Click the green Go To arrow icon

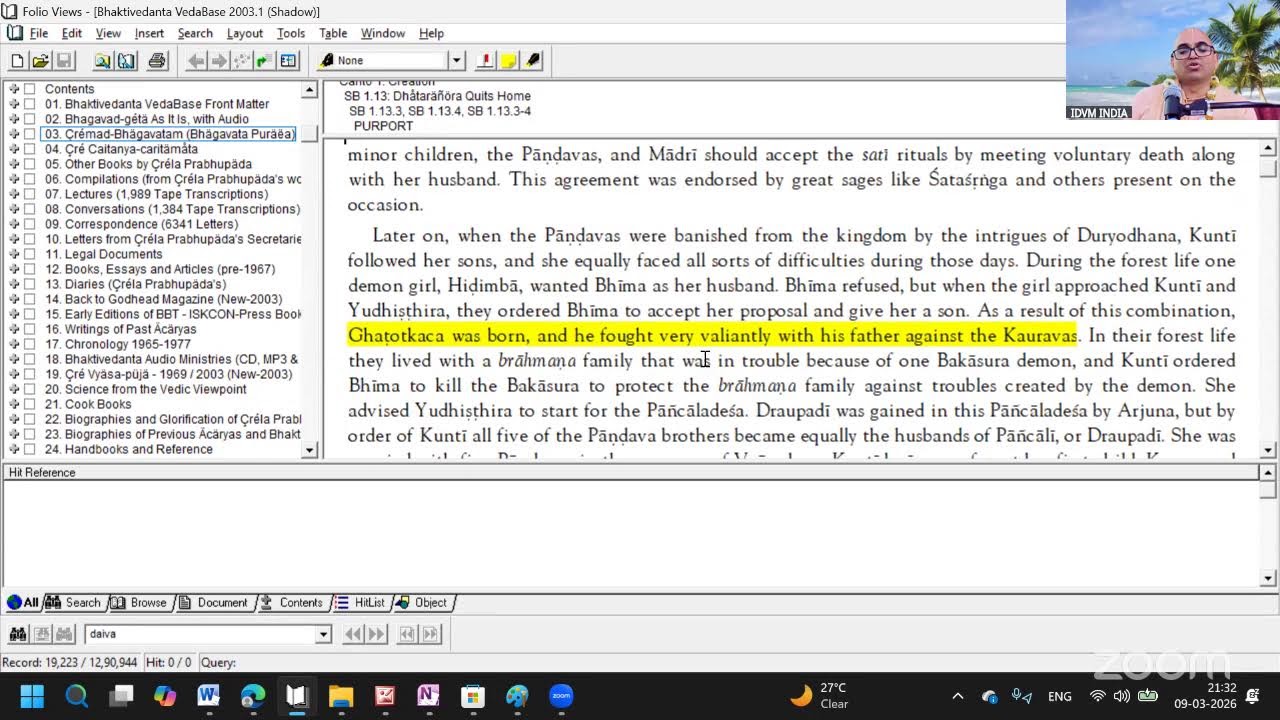264,61
